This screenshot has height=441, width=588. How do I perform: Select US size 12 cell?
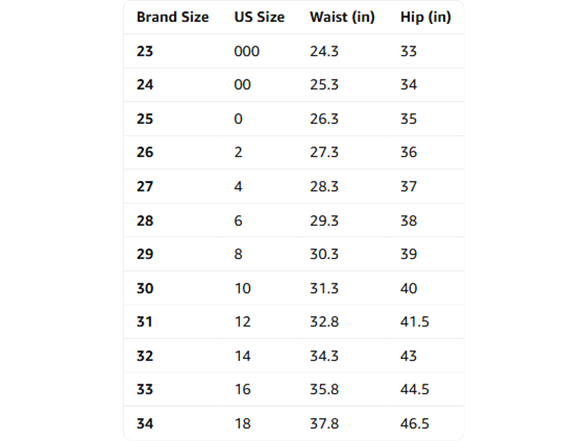[x=243, y=322]
